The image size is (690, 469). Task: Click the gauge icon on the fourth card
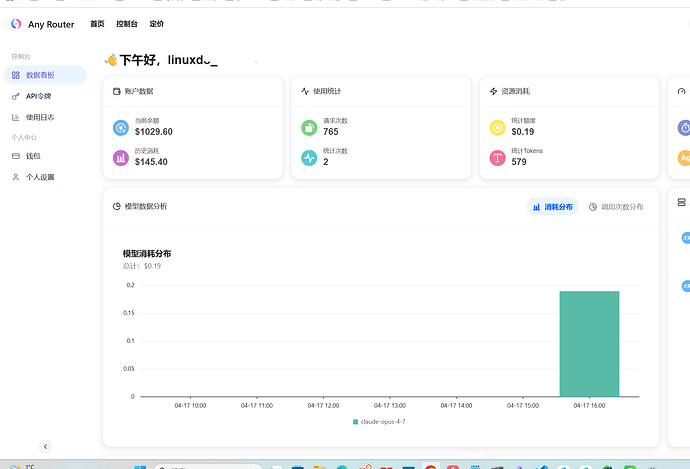682,91
